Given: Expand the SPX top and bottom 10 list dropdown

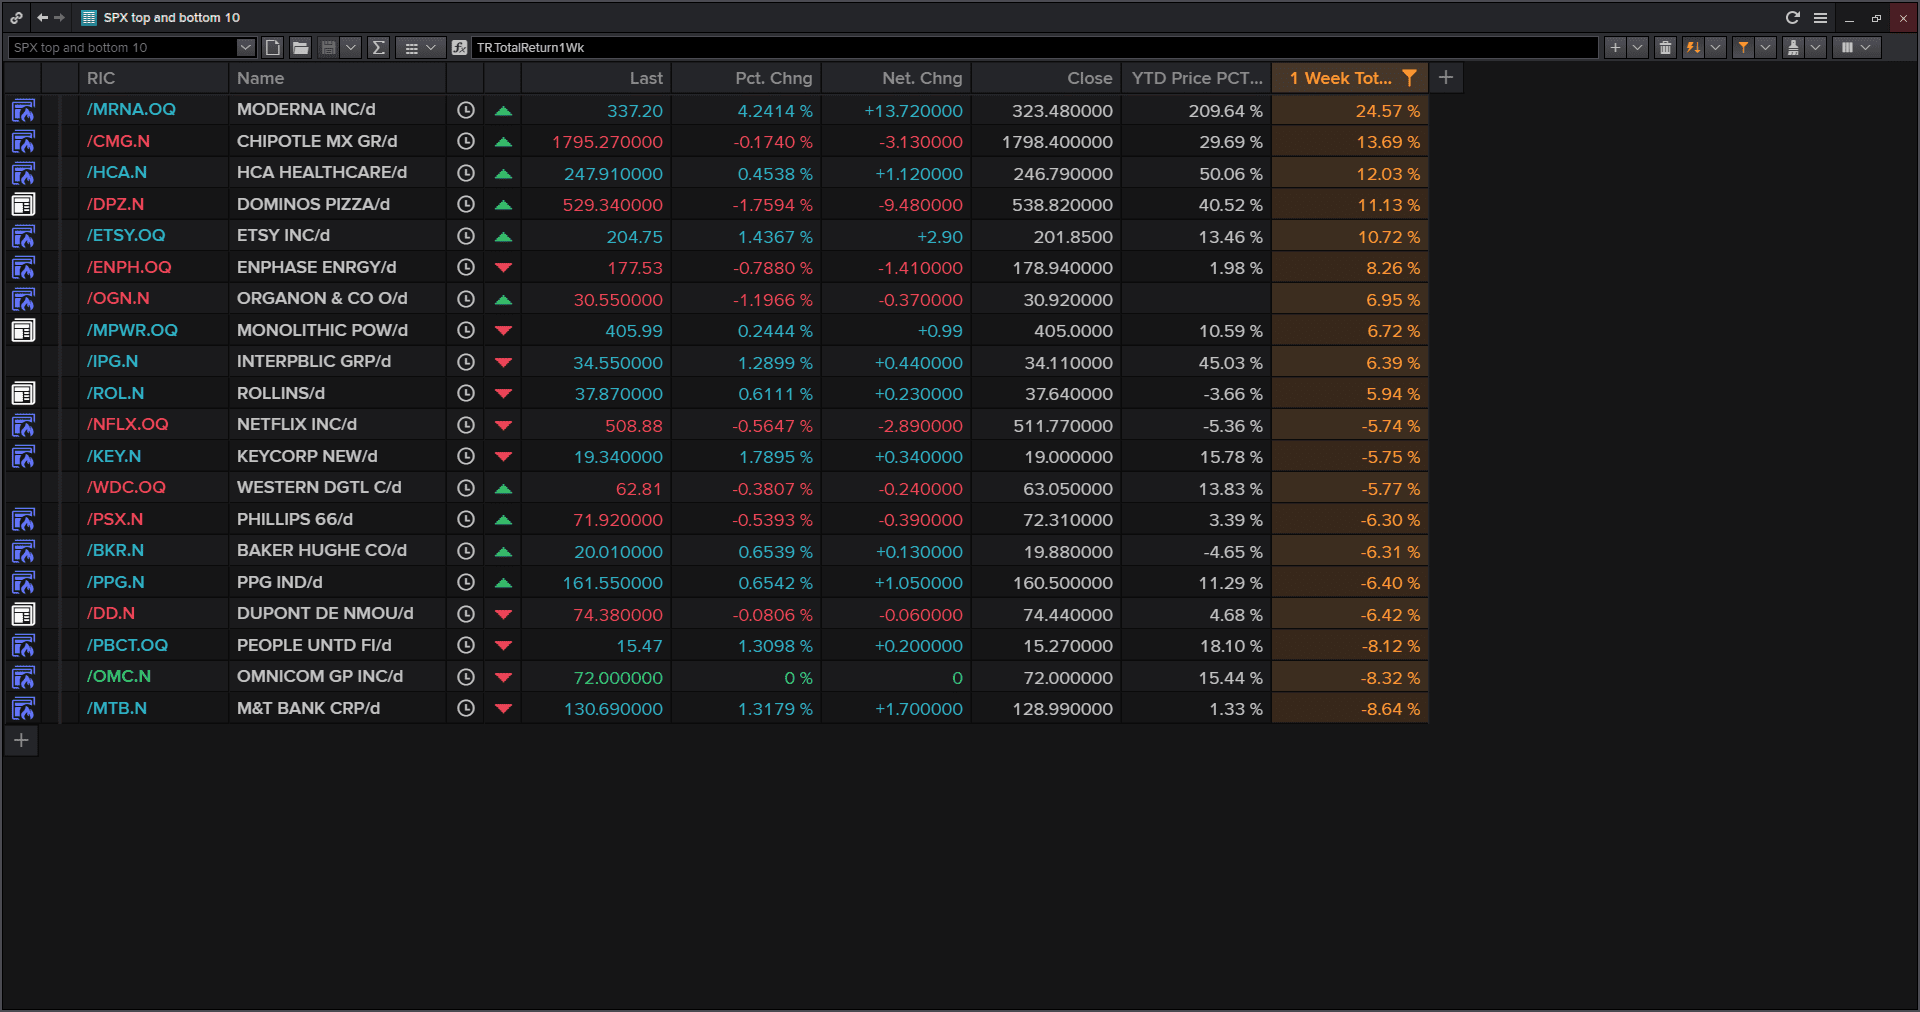Looking at the screenshot, I should [245, 47].
